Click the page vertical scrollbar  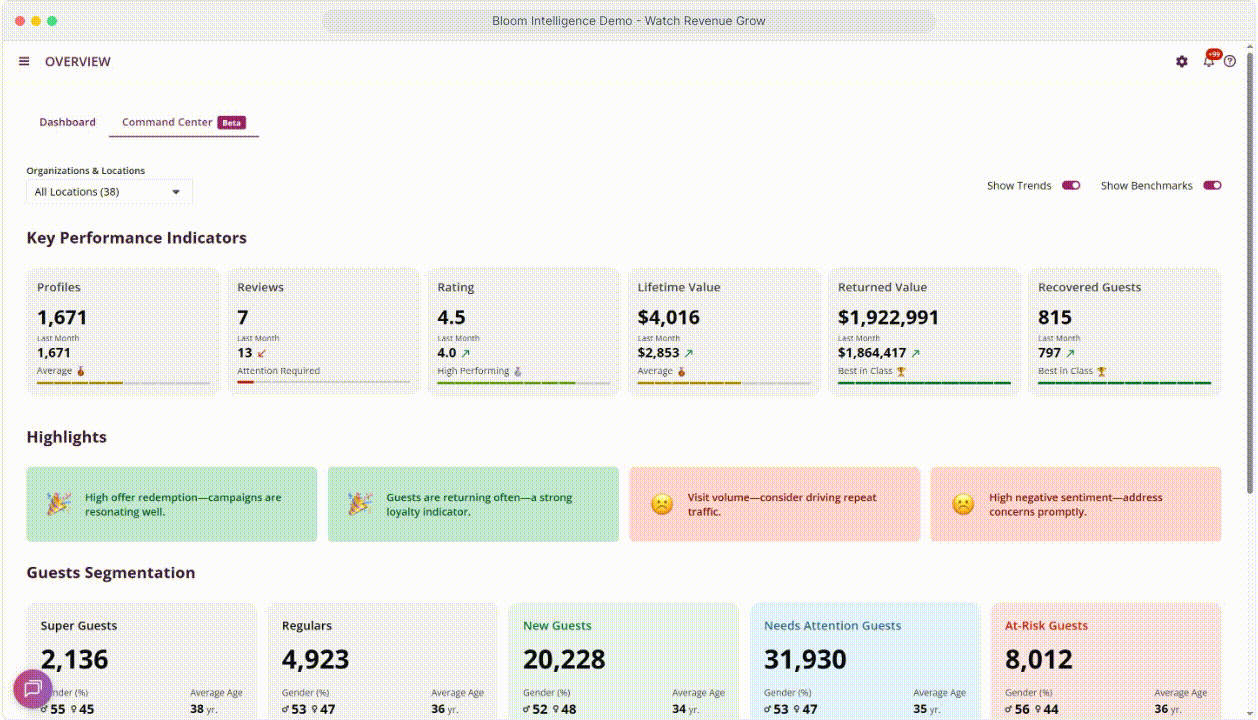1250,270
